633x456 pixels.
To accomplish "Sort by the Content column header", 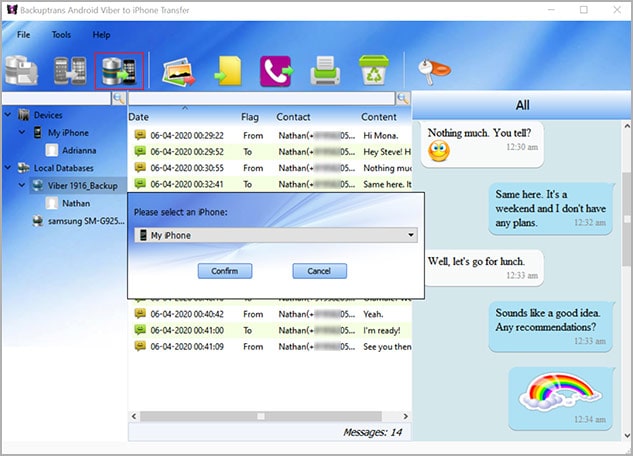I will (379, 117).
